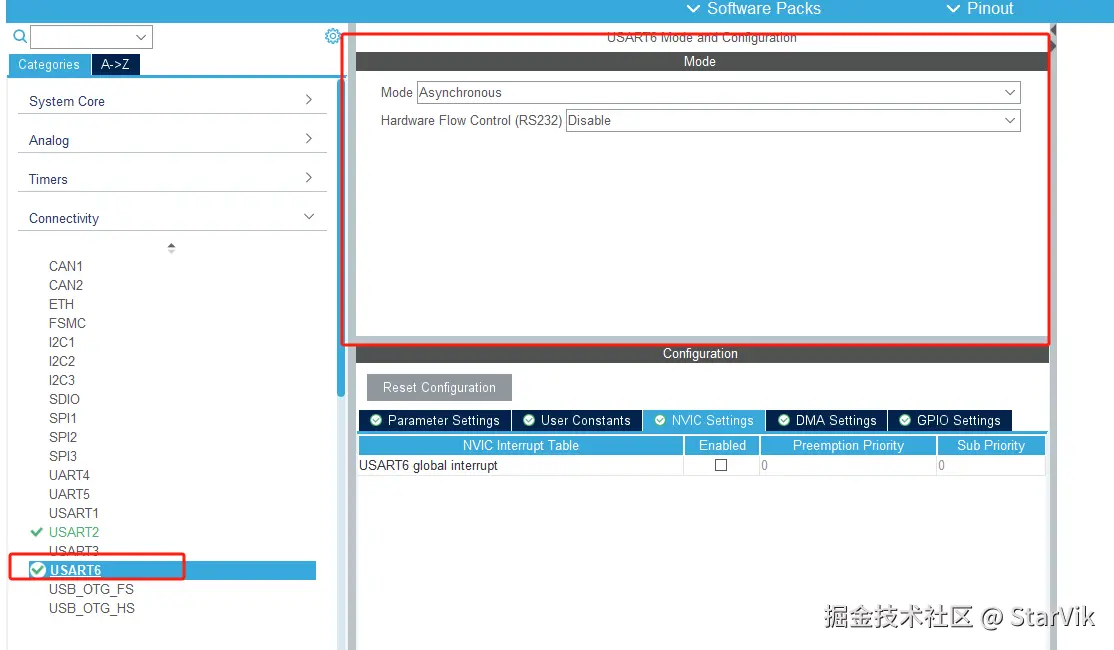
Task: Click the search magnifier icon
Action: click(20, 36)
